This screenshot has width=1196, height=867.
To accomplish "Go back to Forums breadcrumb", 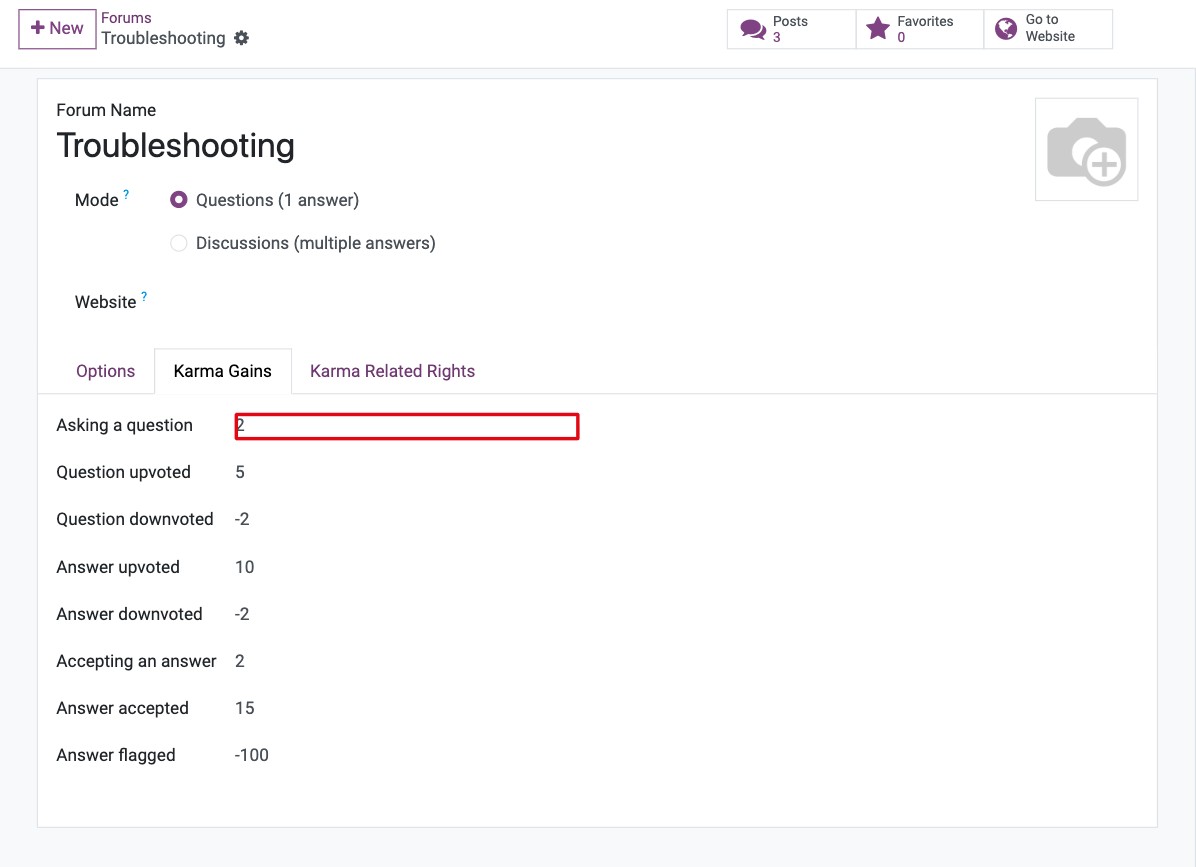I will click(x=126, y=18).
